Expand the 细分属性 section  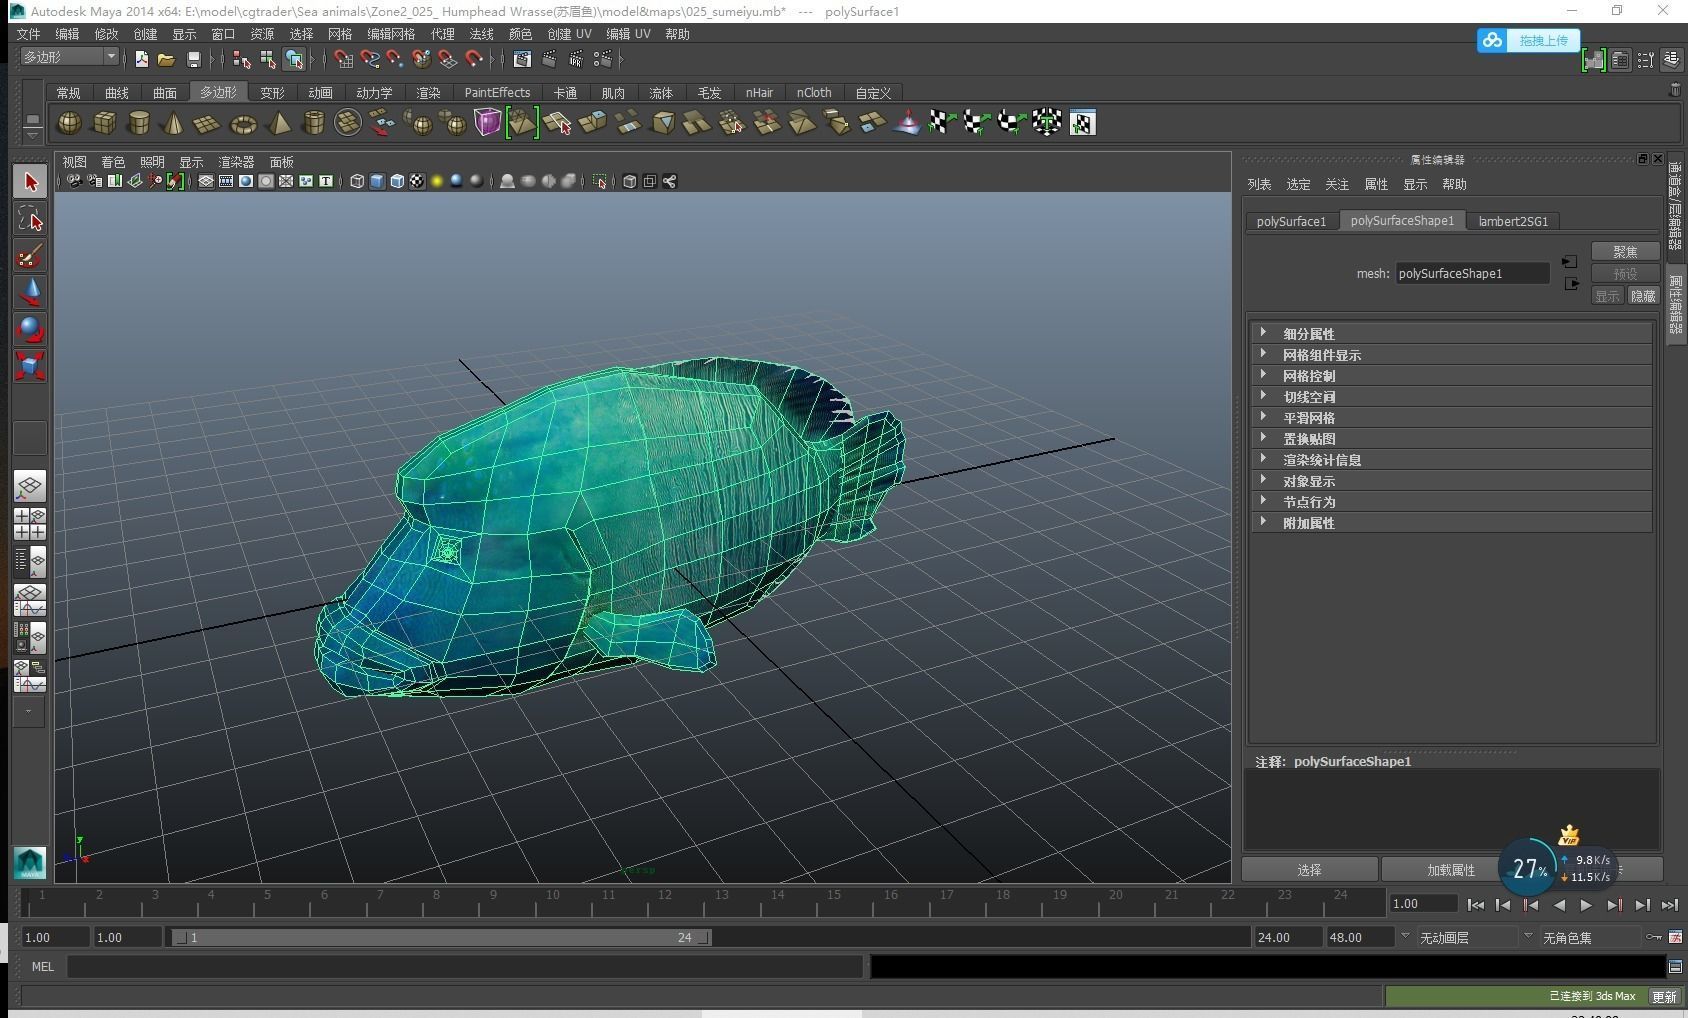click(1450, 333)
